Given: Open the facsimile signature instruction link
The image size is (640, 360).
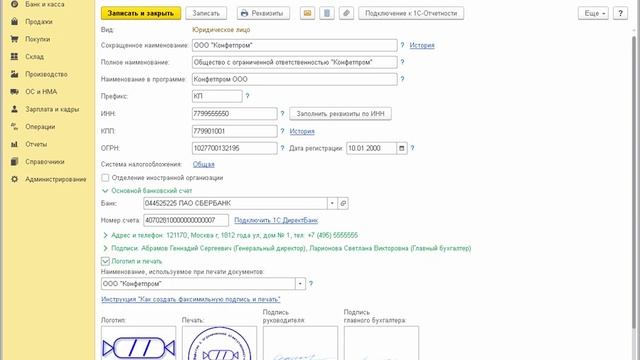Looking at the screenshot, I should click(191, 299).
